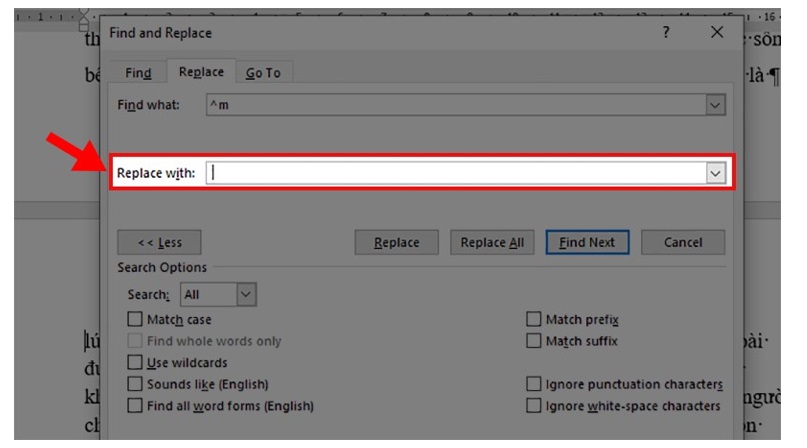This screenshot has height=448, width=807.
Task: Tick the Use wildcards option
Action: 135,362
